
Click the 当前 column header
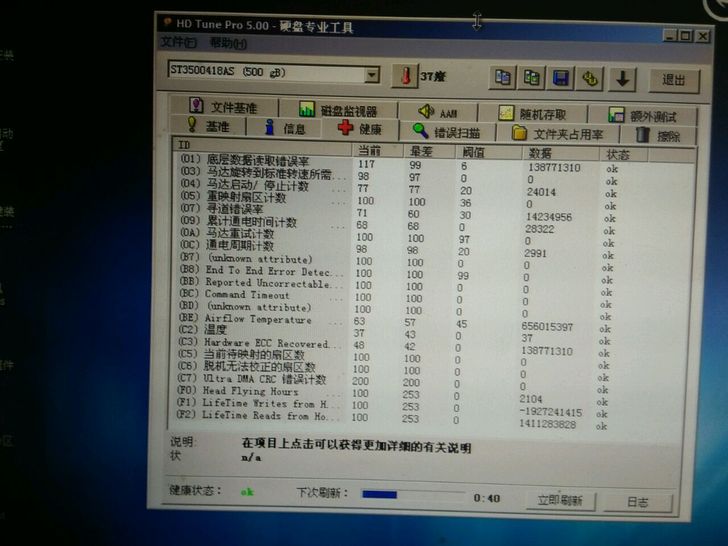[377, 150]
